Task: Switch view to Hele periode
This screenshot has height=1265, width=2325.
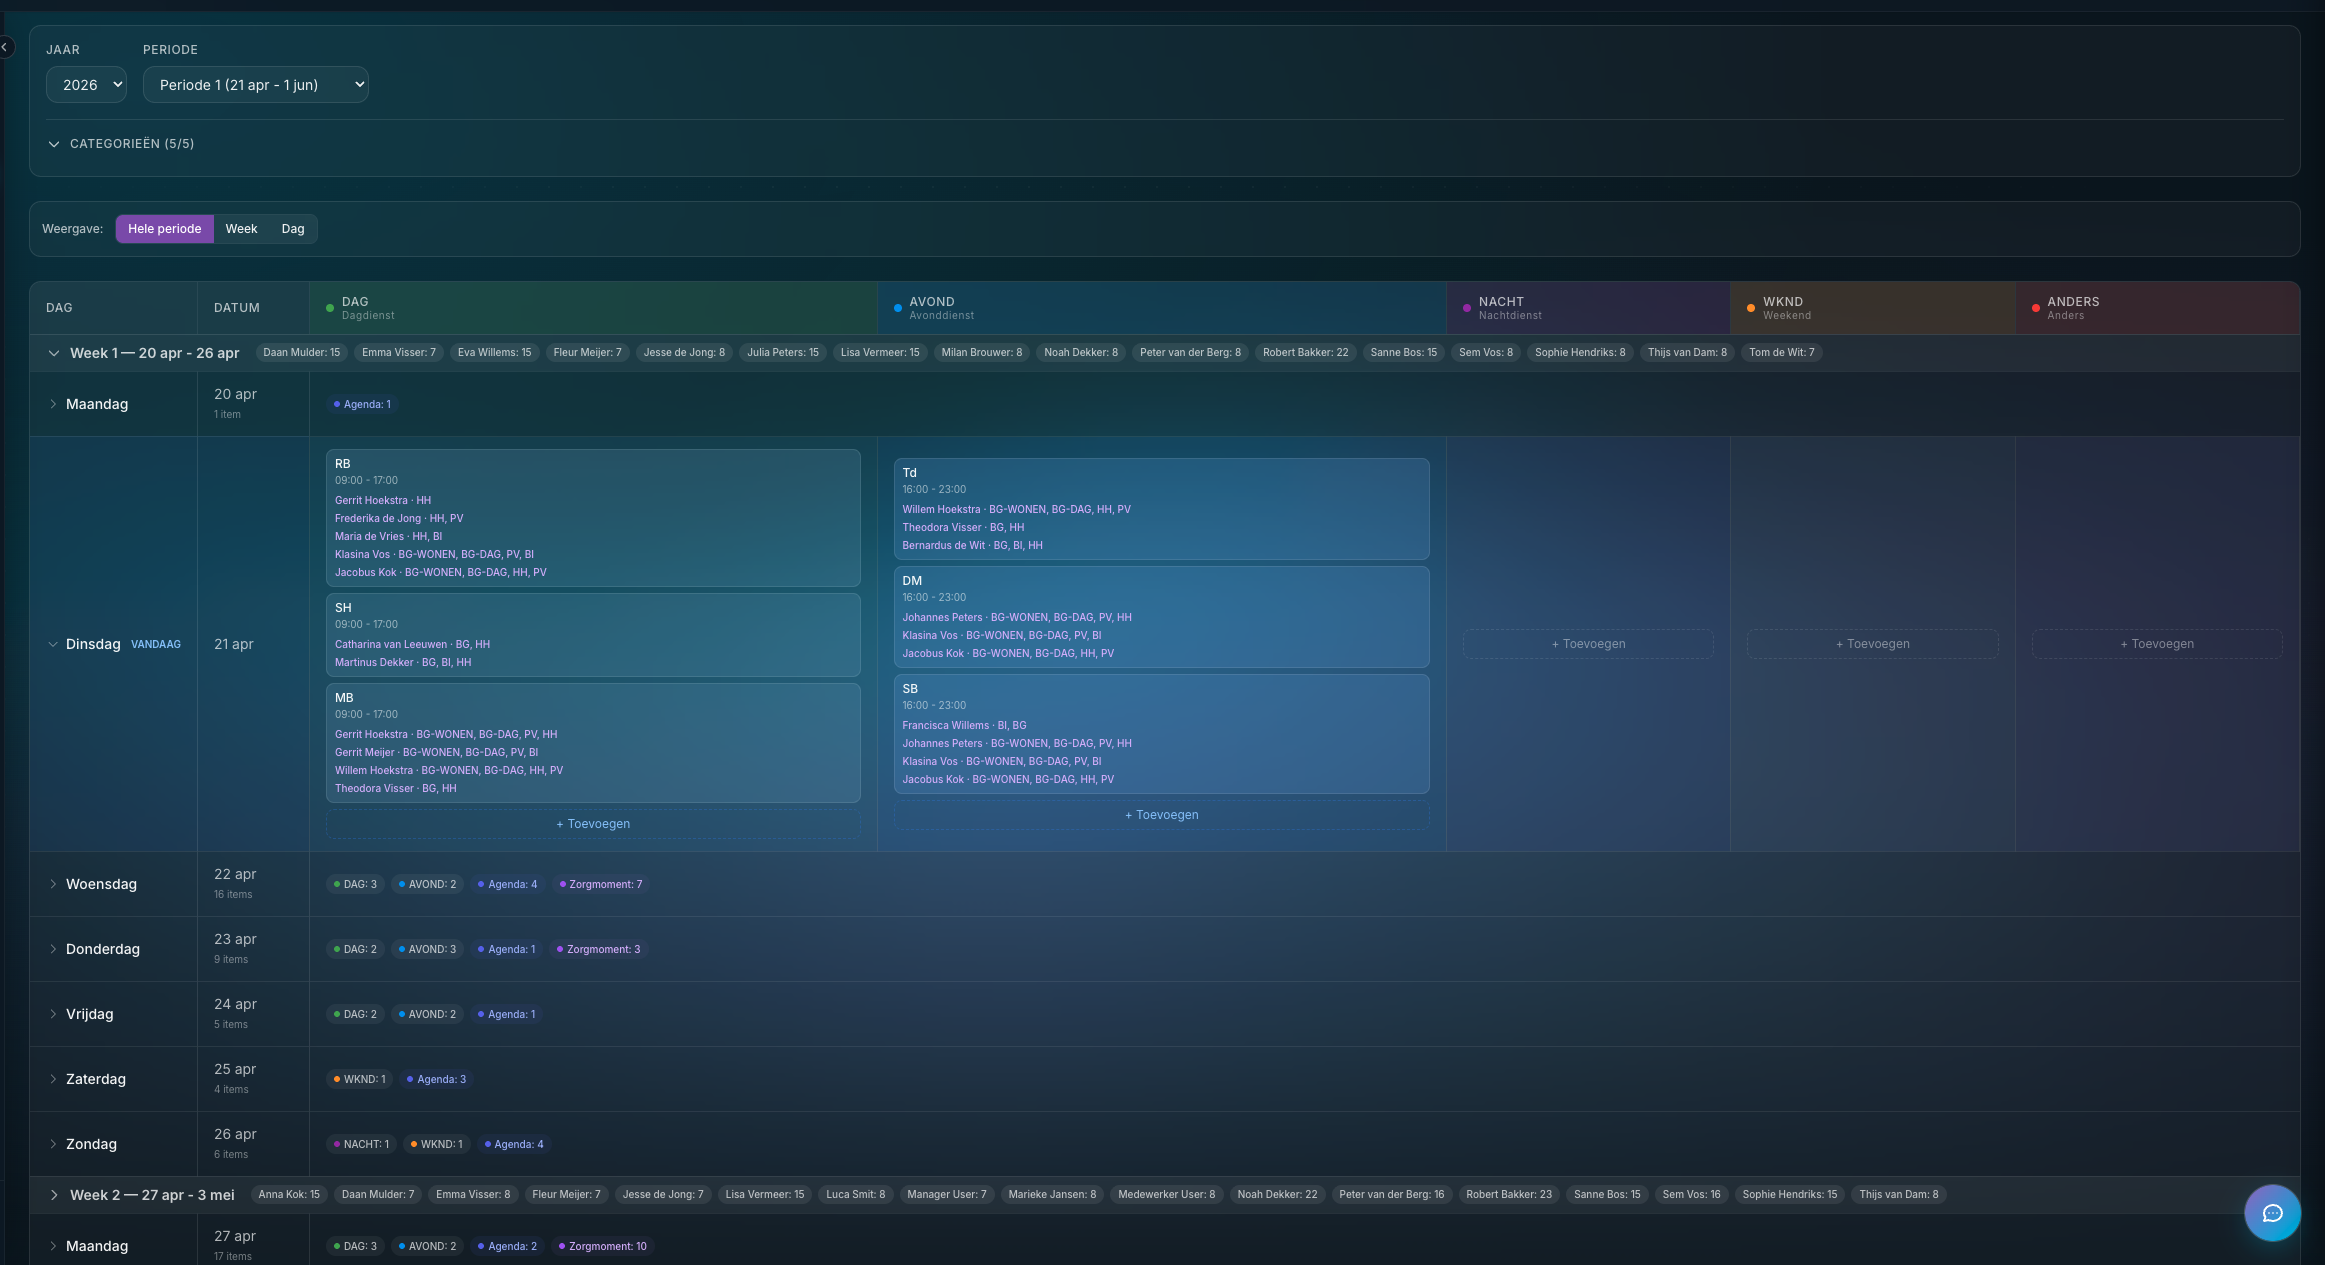Action: pyautogui.click(x=164, y=229)
